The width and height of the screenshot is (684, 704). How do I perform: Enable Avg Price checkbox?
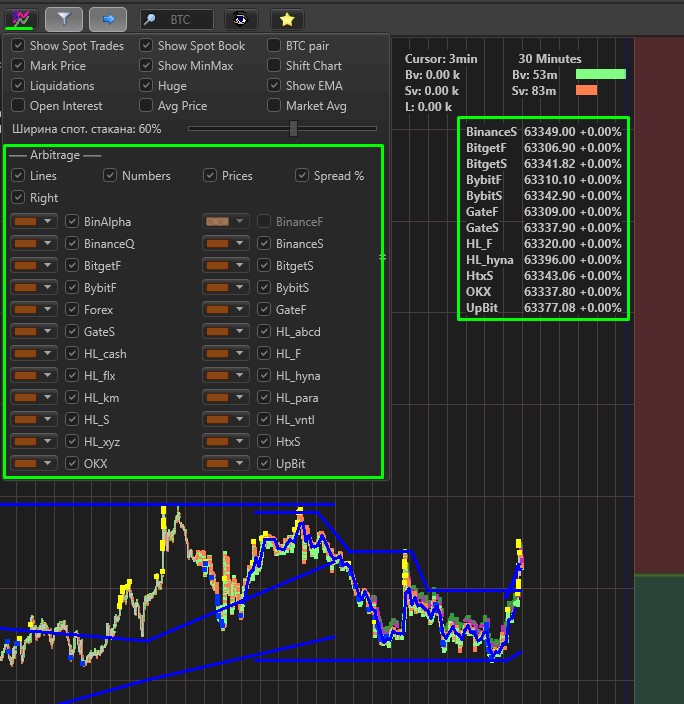(146, 106)
